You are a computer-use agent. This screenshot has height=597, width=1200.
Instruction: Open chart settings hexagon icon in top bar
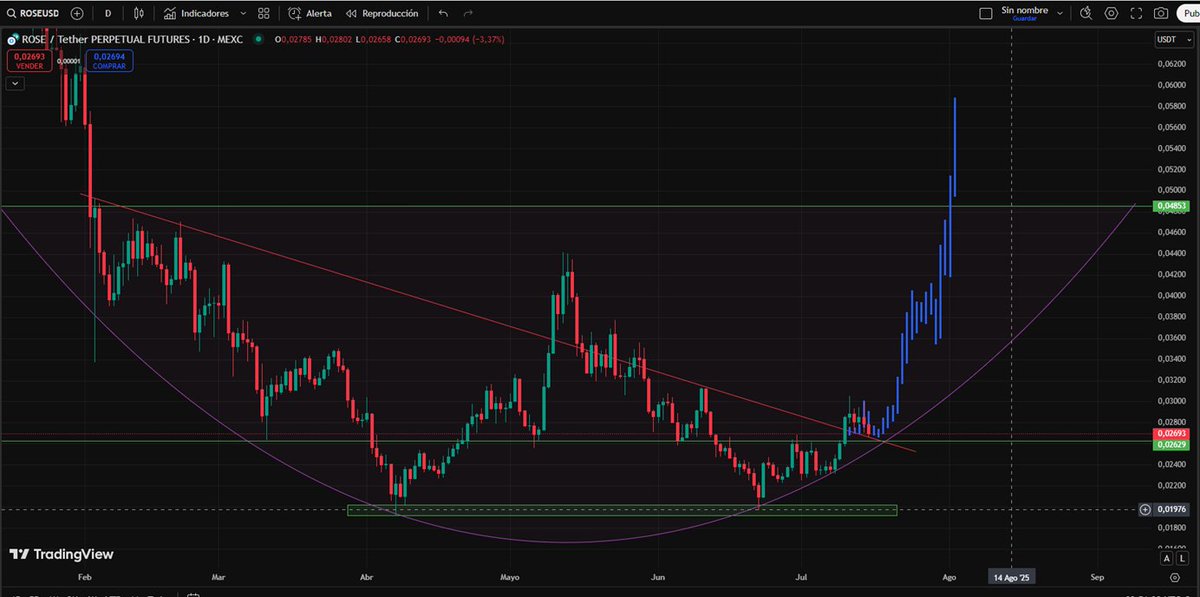[1111, 14]
